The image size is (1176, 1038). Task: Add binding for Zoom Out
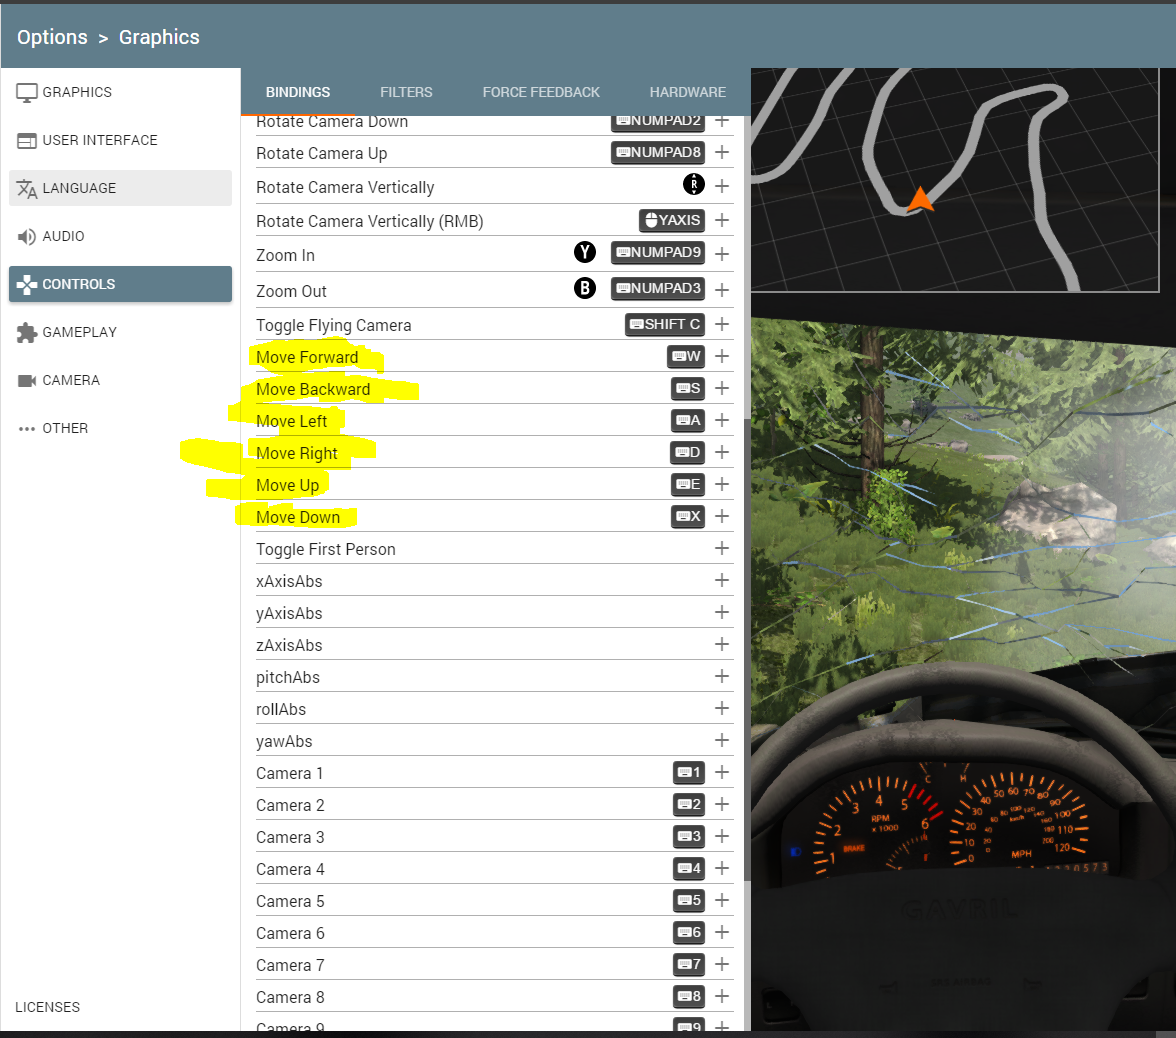722,290
